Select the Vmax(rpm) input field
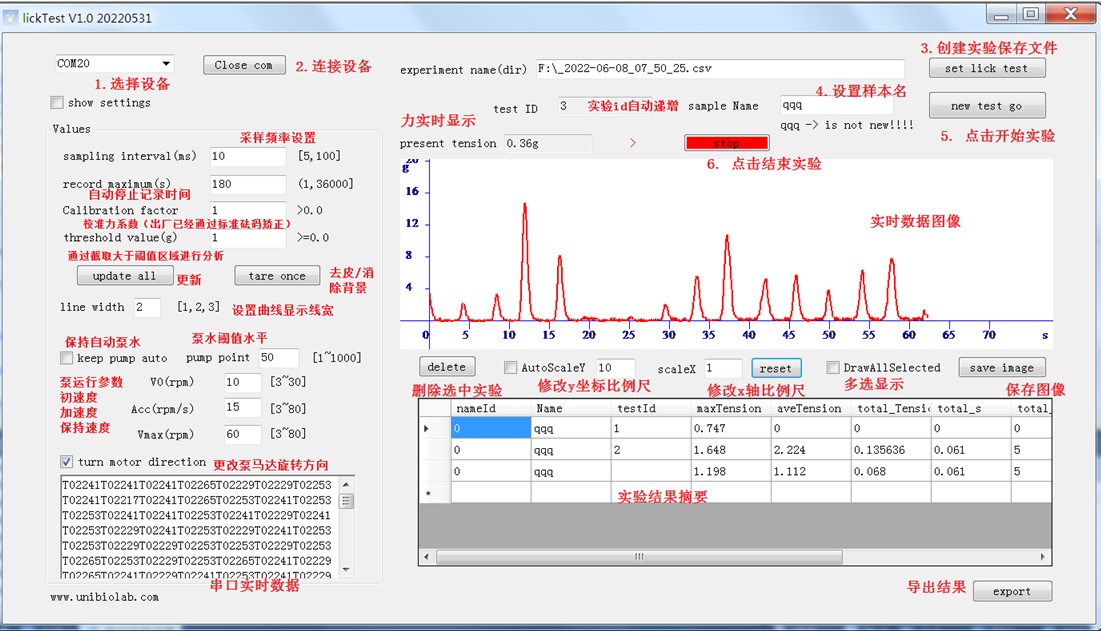 click(242, 434)
